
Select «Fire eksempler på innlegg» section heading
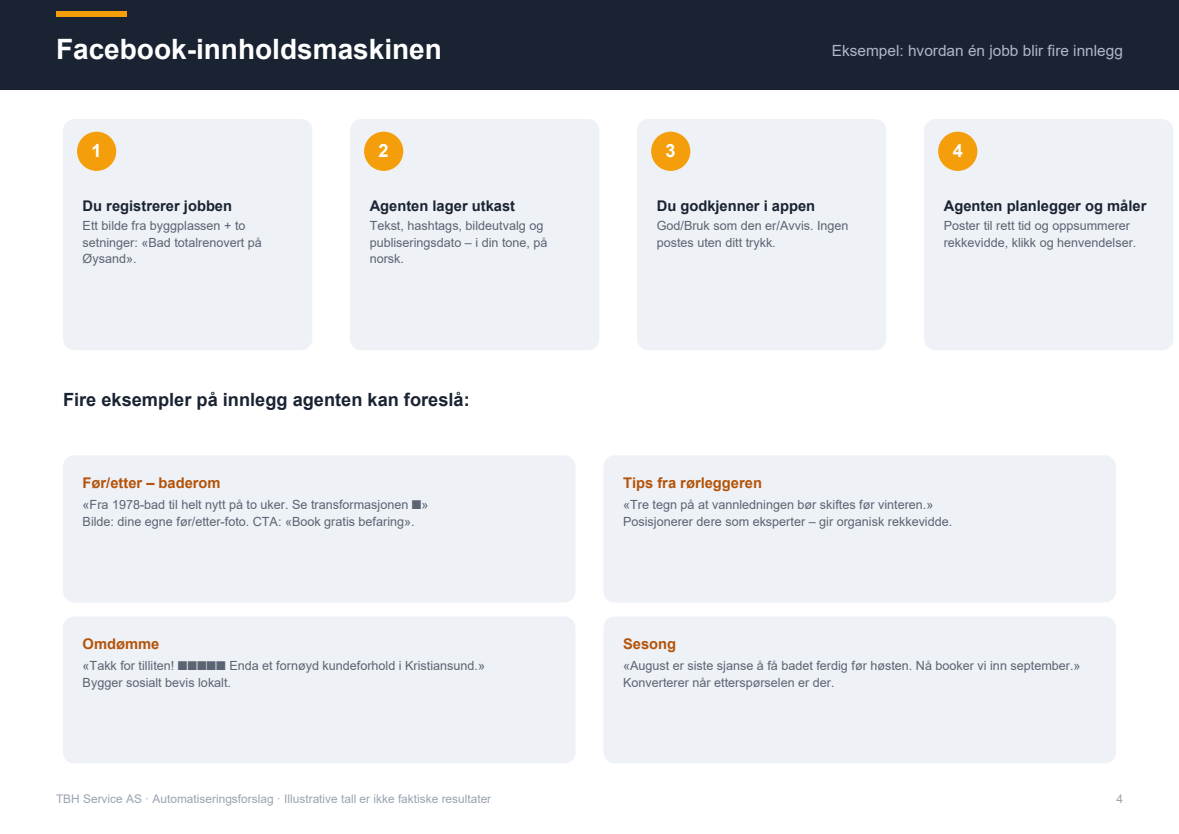click(x=266, y=400)
